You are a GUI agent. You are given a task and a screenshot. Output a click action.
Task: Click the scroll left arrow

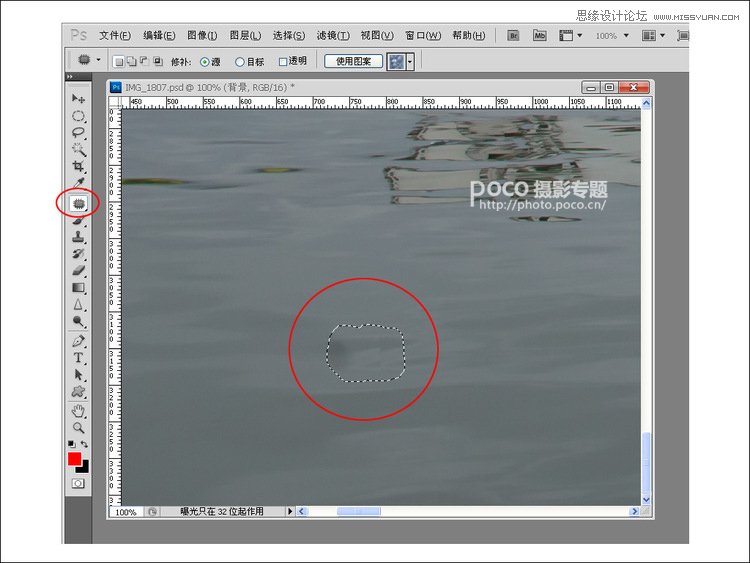pyautogui.click(x=301, y=511)
